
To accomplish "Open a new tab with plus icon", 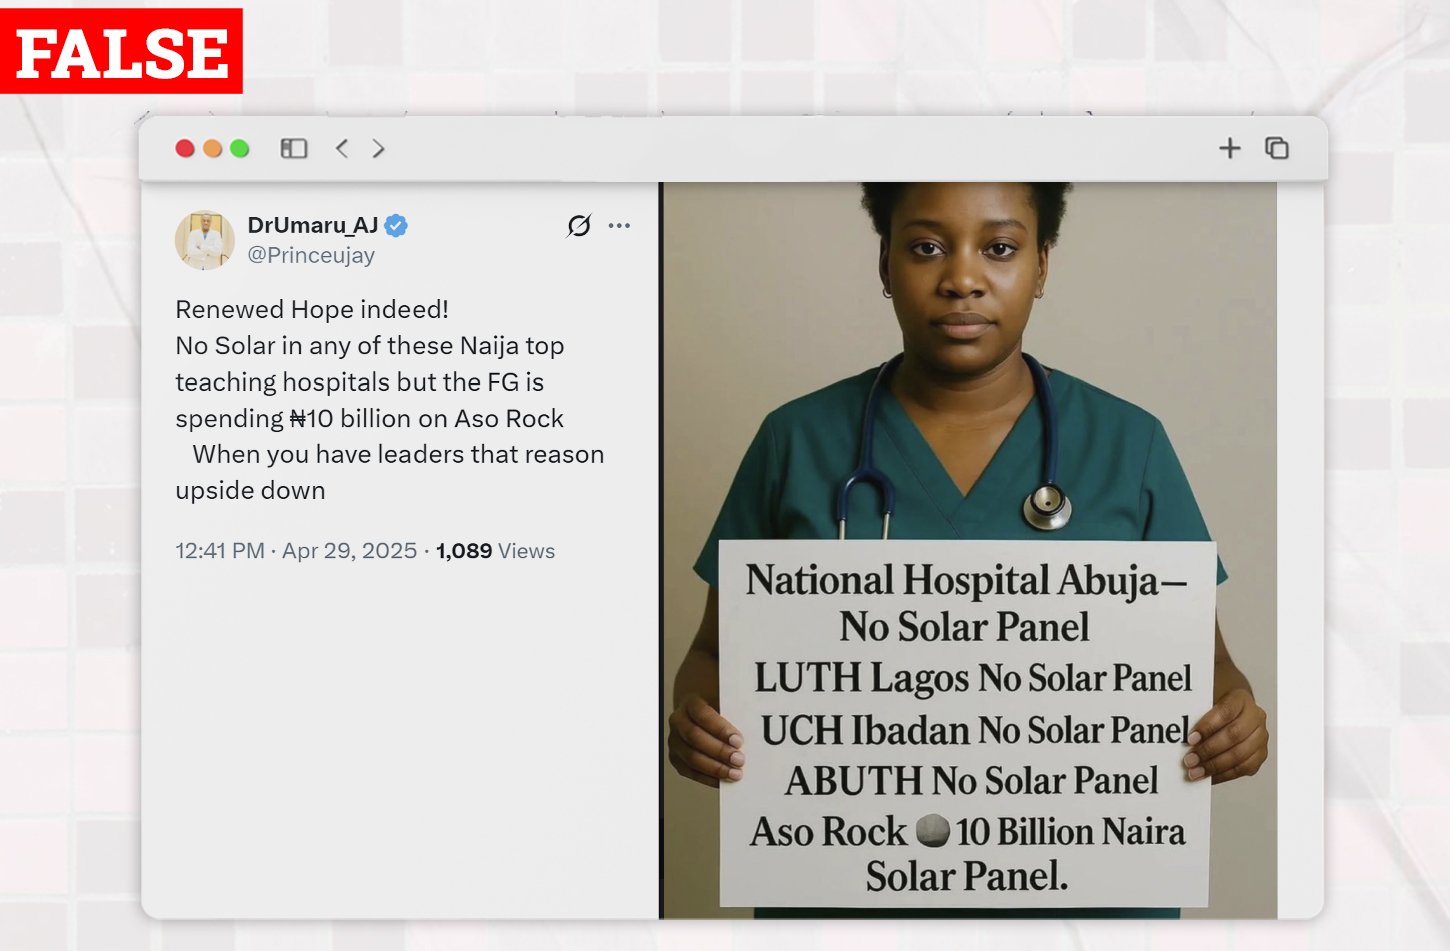I will tap(1230, 149).
